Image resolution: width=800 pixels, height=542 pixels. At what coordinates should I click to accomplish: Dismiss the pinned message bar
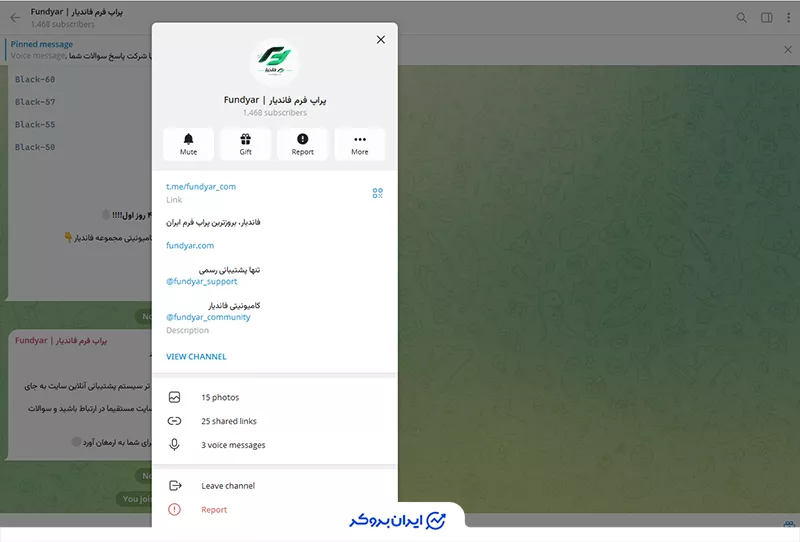point(788,50)
